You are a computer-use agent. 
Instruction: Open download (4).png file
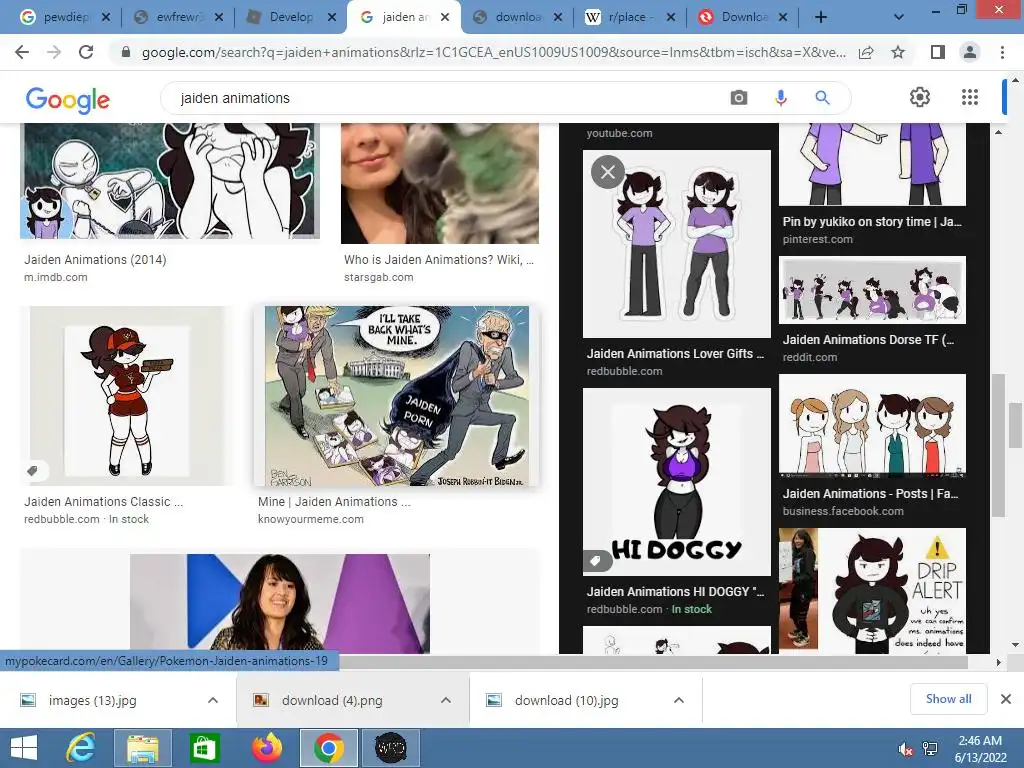pyautogui.click(x=332, y=700)
